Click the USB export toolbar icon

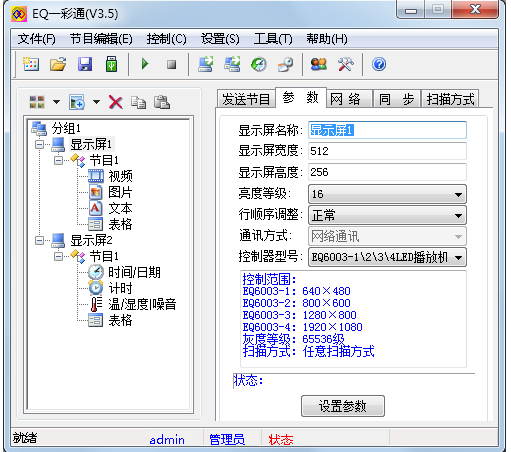[x=112, y=64]
